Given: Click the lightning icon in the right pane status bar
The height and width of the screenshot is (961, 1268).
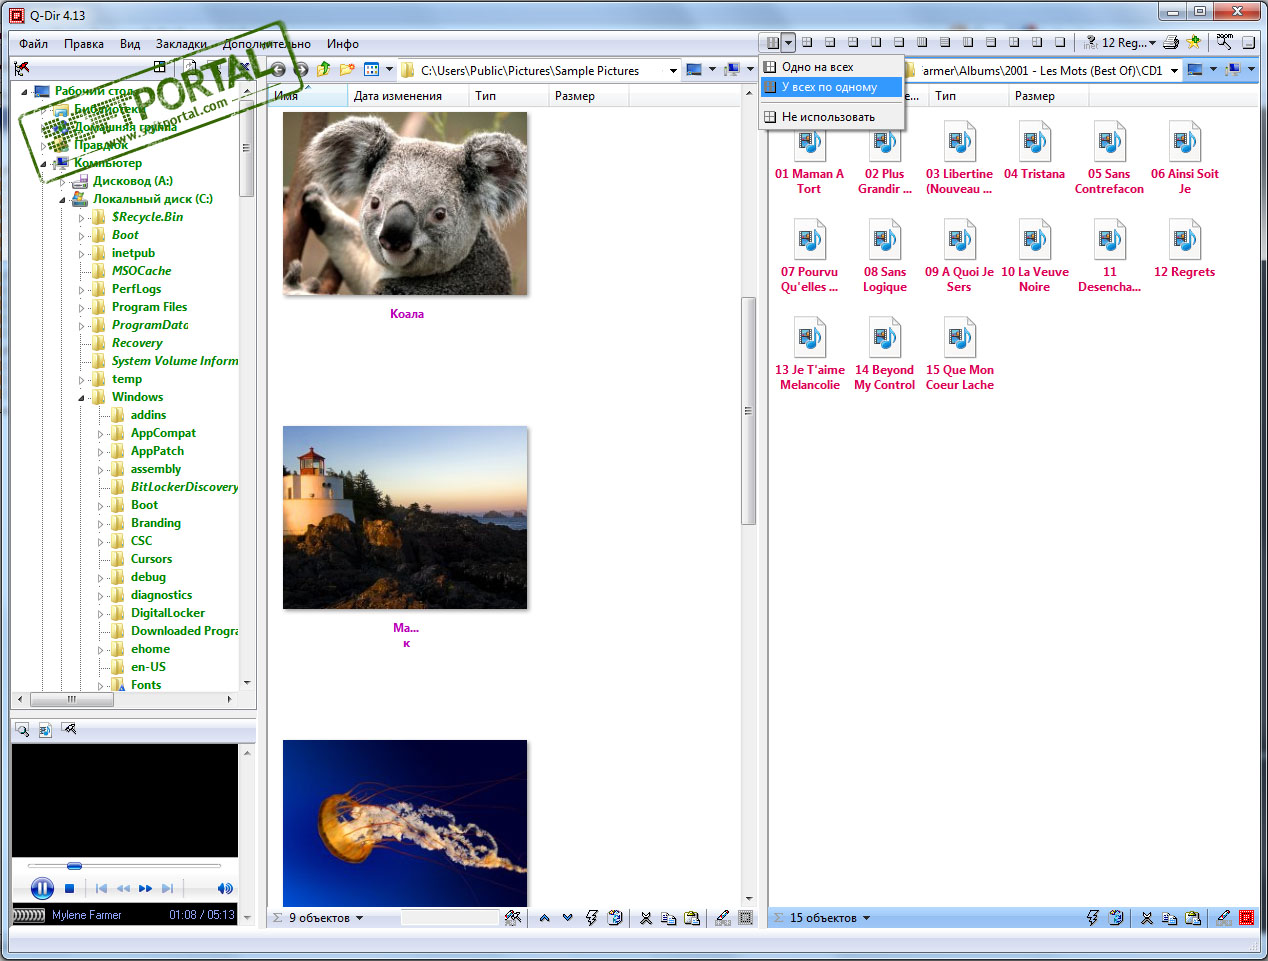Looking at the screenshot, I should 1092,917.
